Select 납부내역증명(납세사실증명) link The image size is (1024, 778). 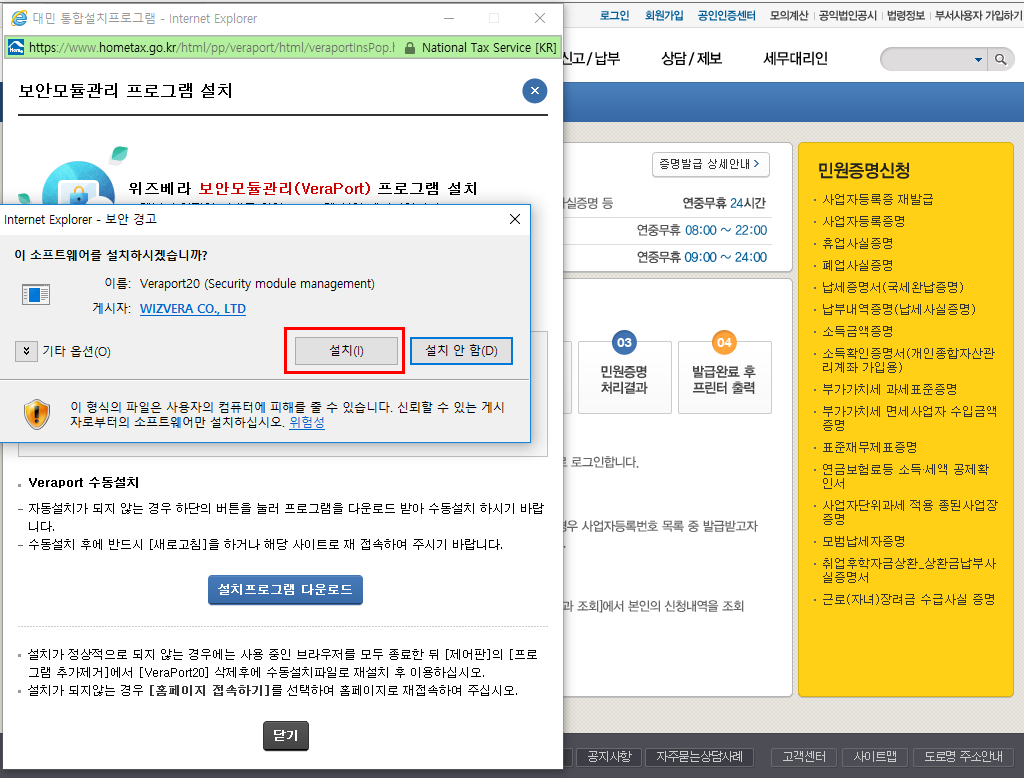pyautogui.click(x=899, y=310)
